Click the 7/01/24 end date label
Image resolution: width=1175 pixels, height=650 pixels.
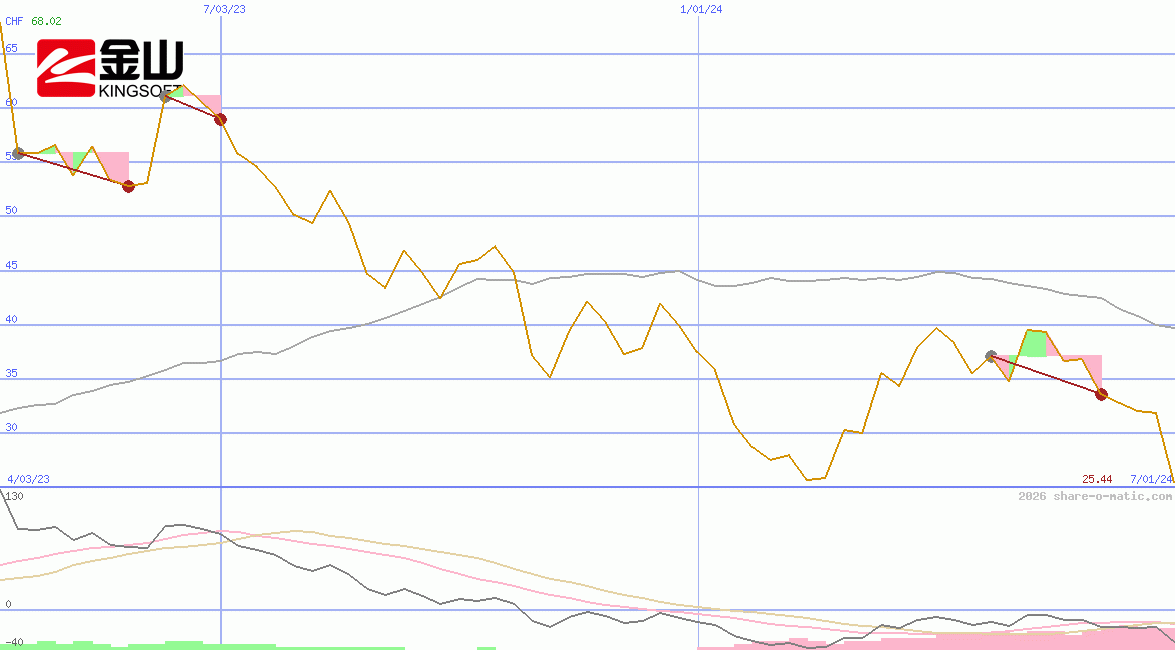coord(1151,479)
